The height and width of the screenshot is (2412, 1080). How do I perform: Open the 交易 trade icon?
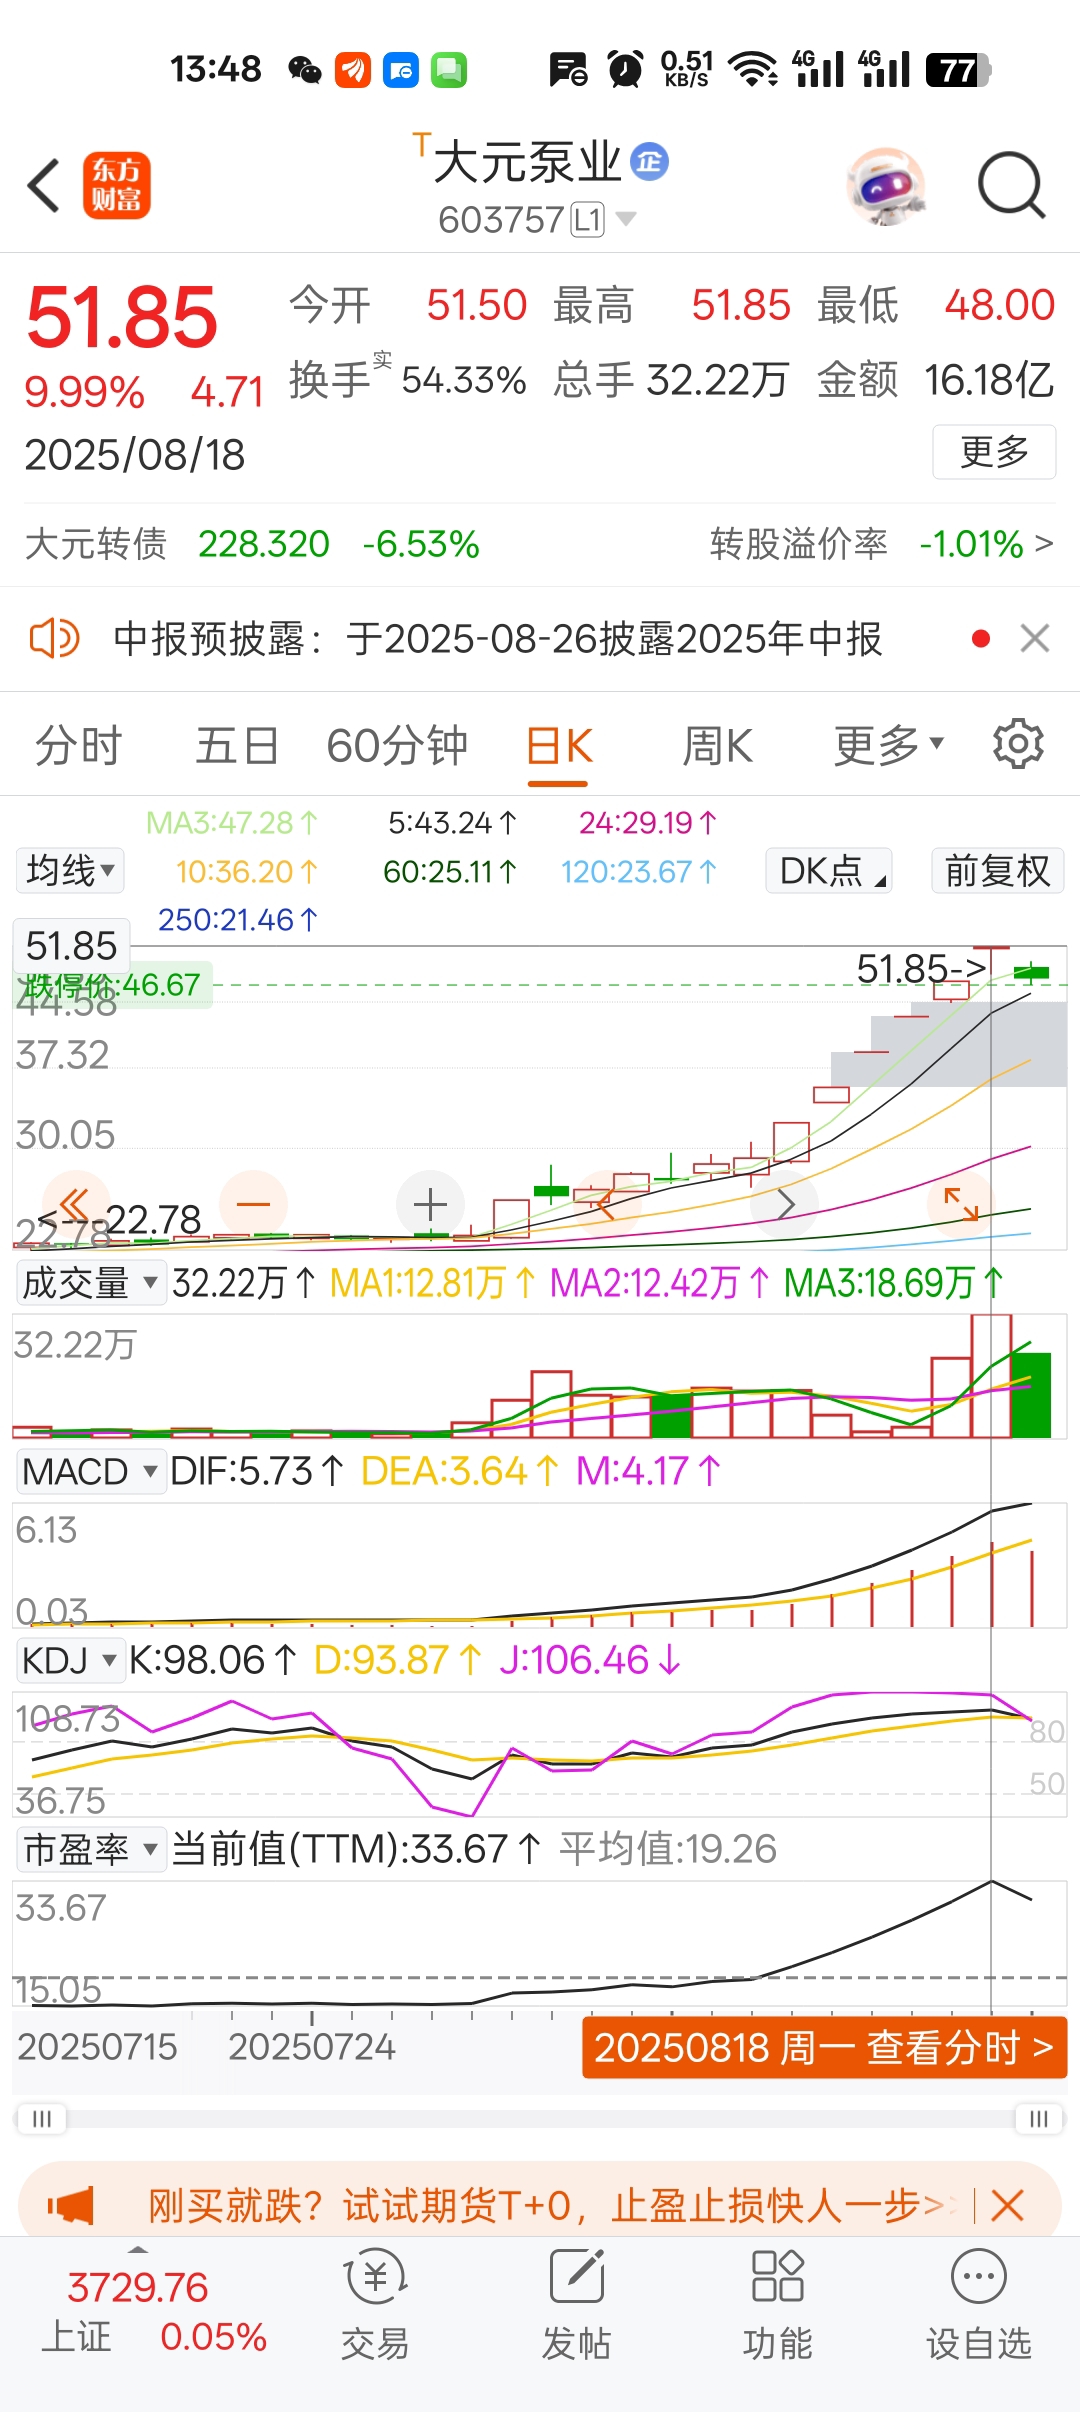[375, 2305]
